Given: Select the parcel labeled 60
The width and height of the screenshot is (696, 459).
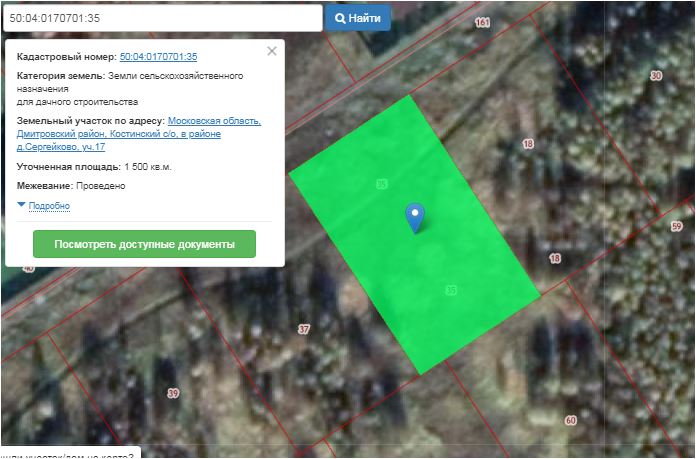Looking at the screenshot, I should [x=571, y=420].
